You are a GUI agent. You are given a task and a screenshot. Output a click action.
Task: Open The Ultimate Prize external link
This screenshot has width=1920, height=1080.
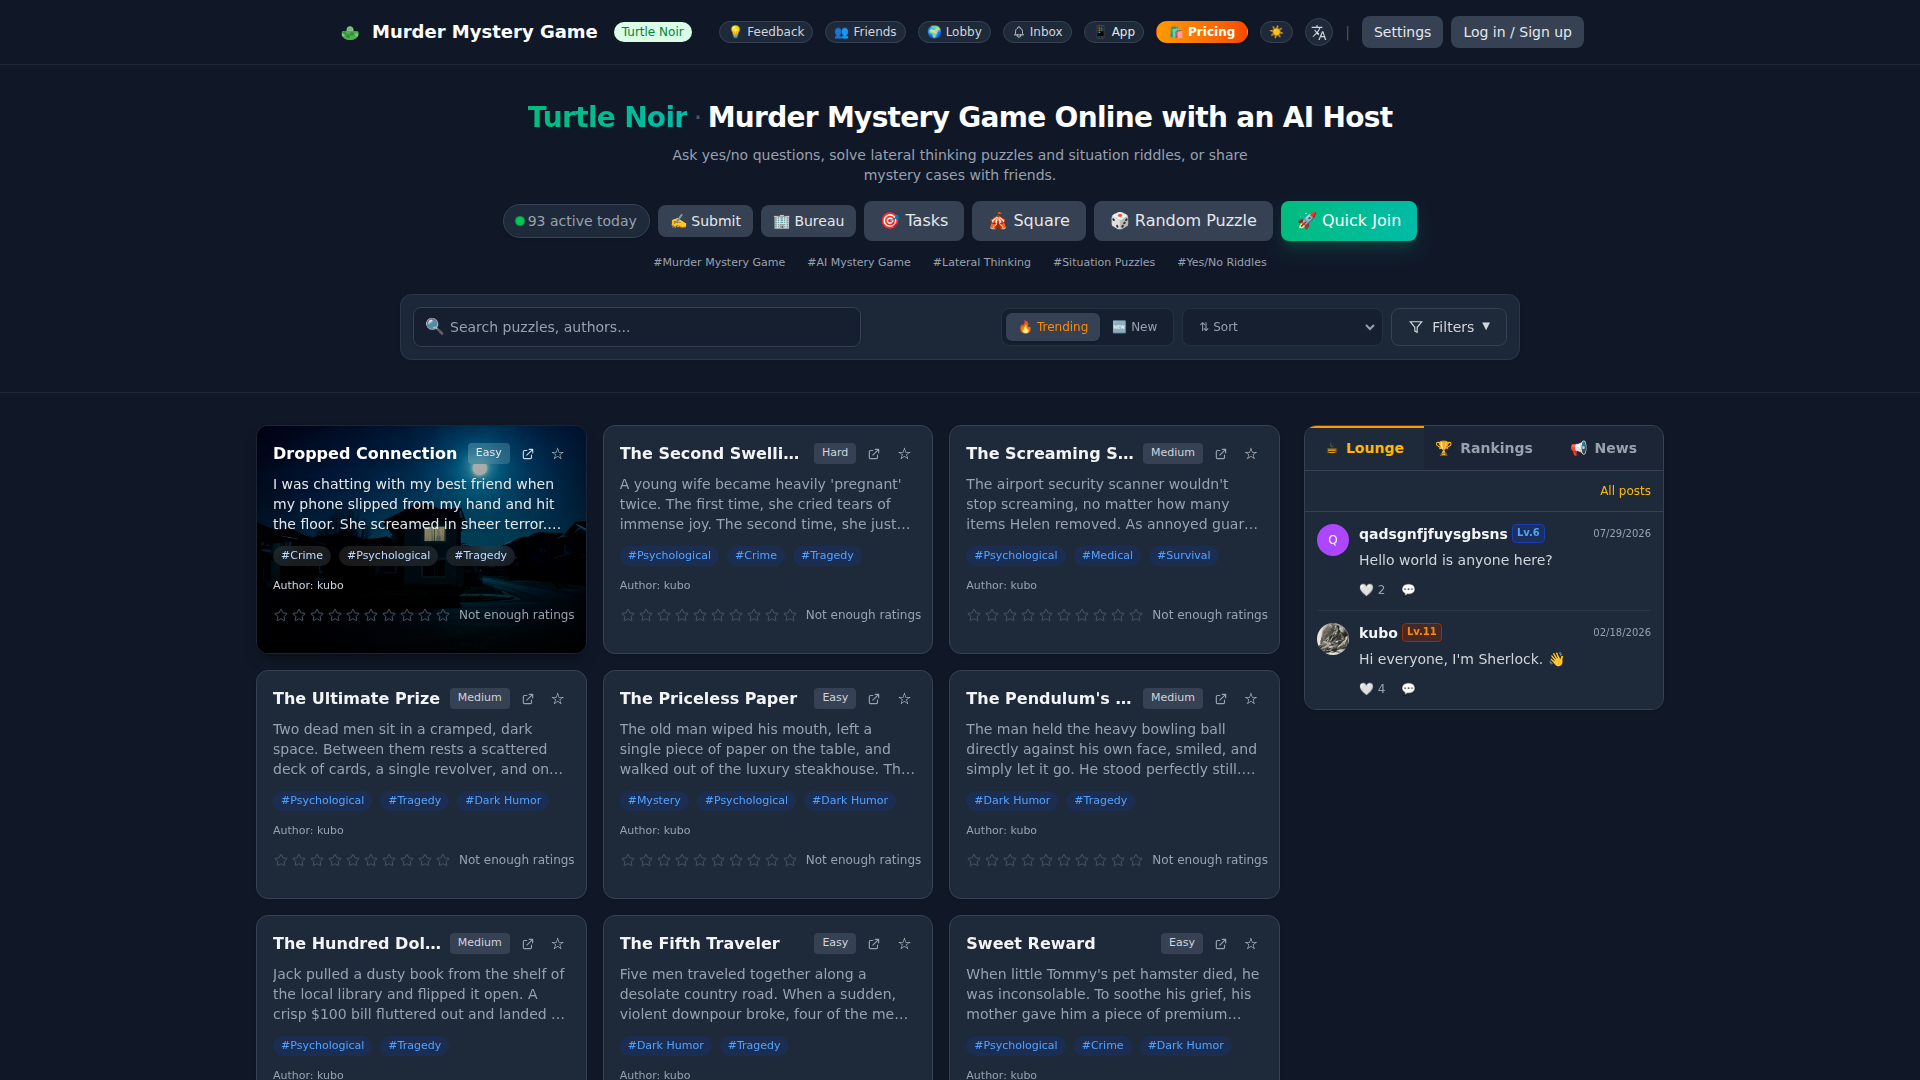coord(528,699)
